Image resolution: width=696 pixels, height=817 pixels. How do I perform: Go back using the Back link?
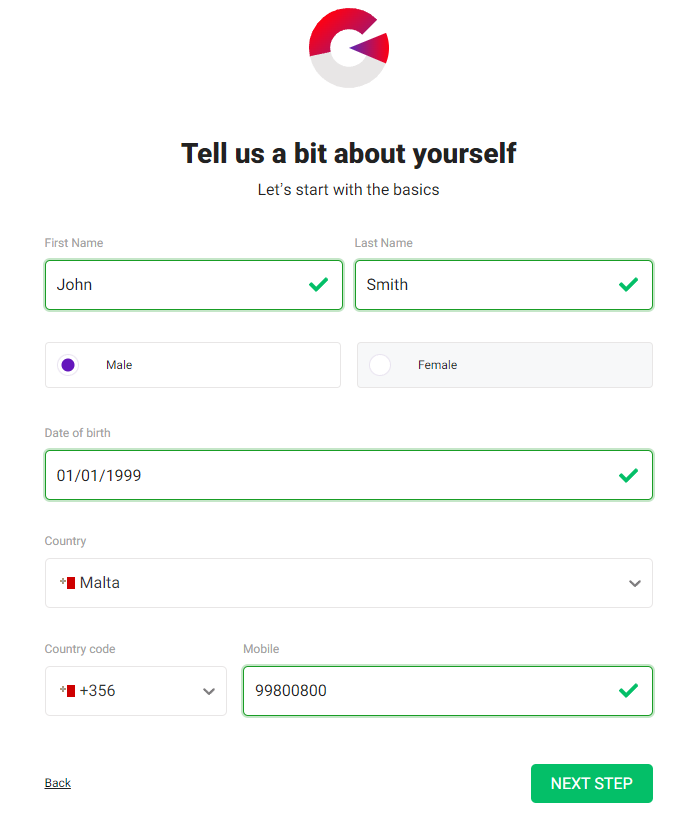[57, 783]
